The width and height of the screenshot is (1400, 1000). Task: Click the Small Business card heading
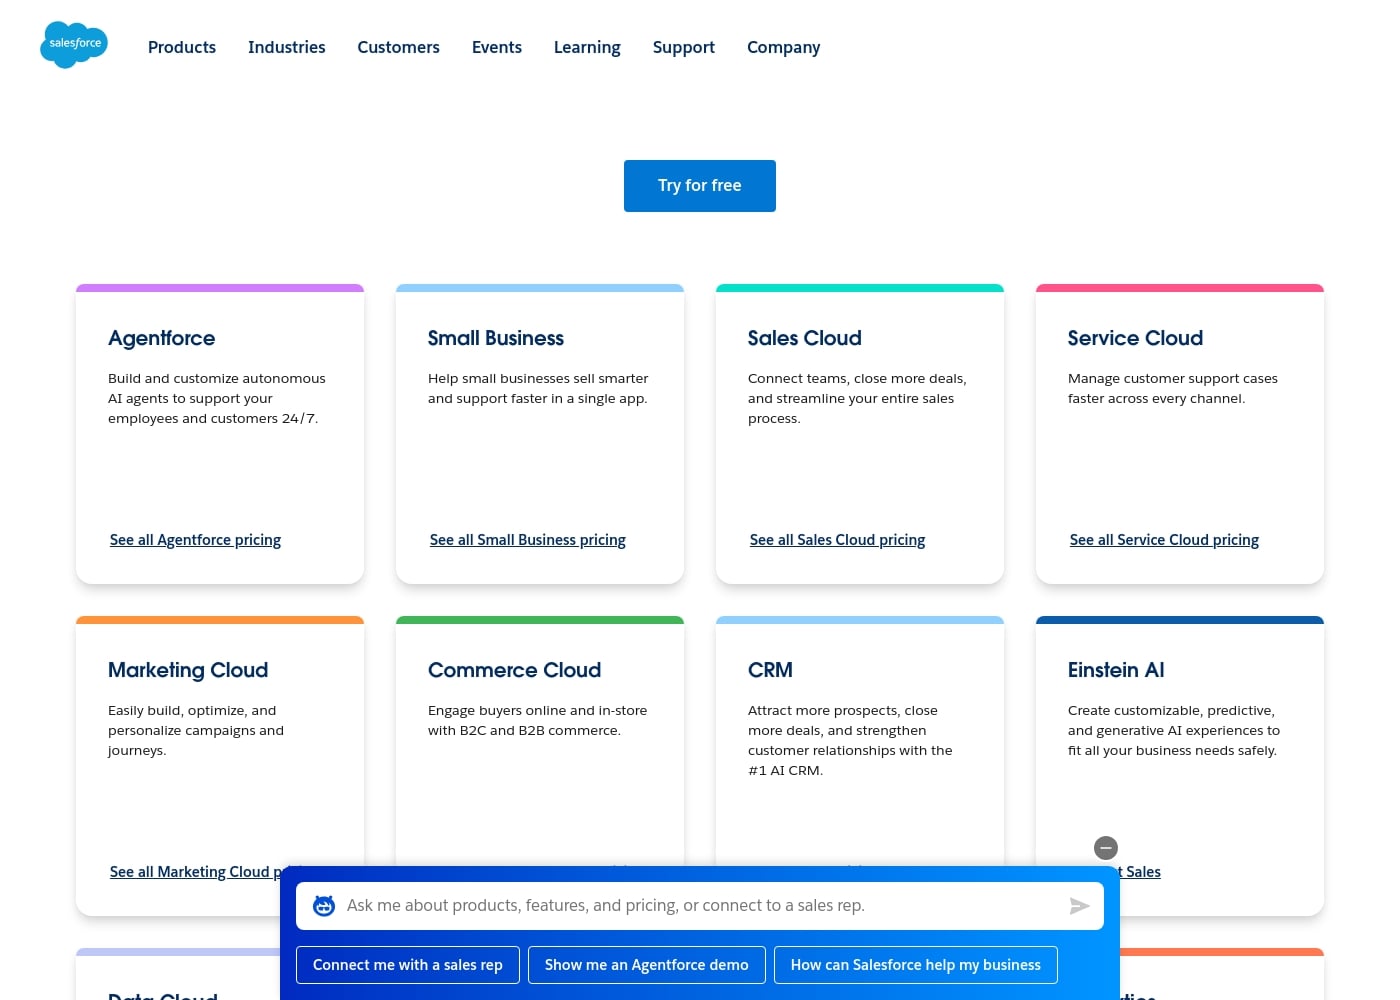(x=496, y=338)
